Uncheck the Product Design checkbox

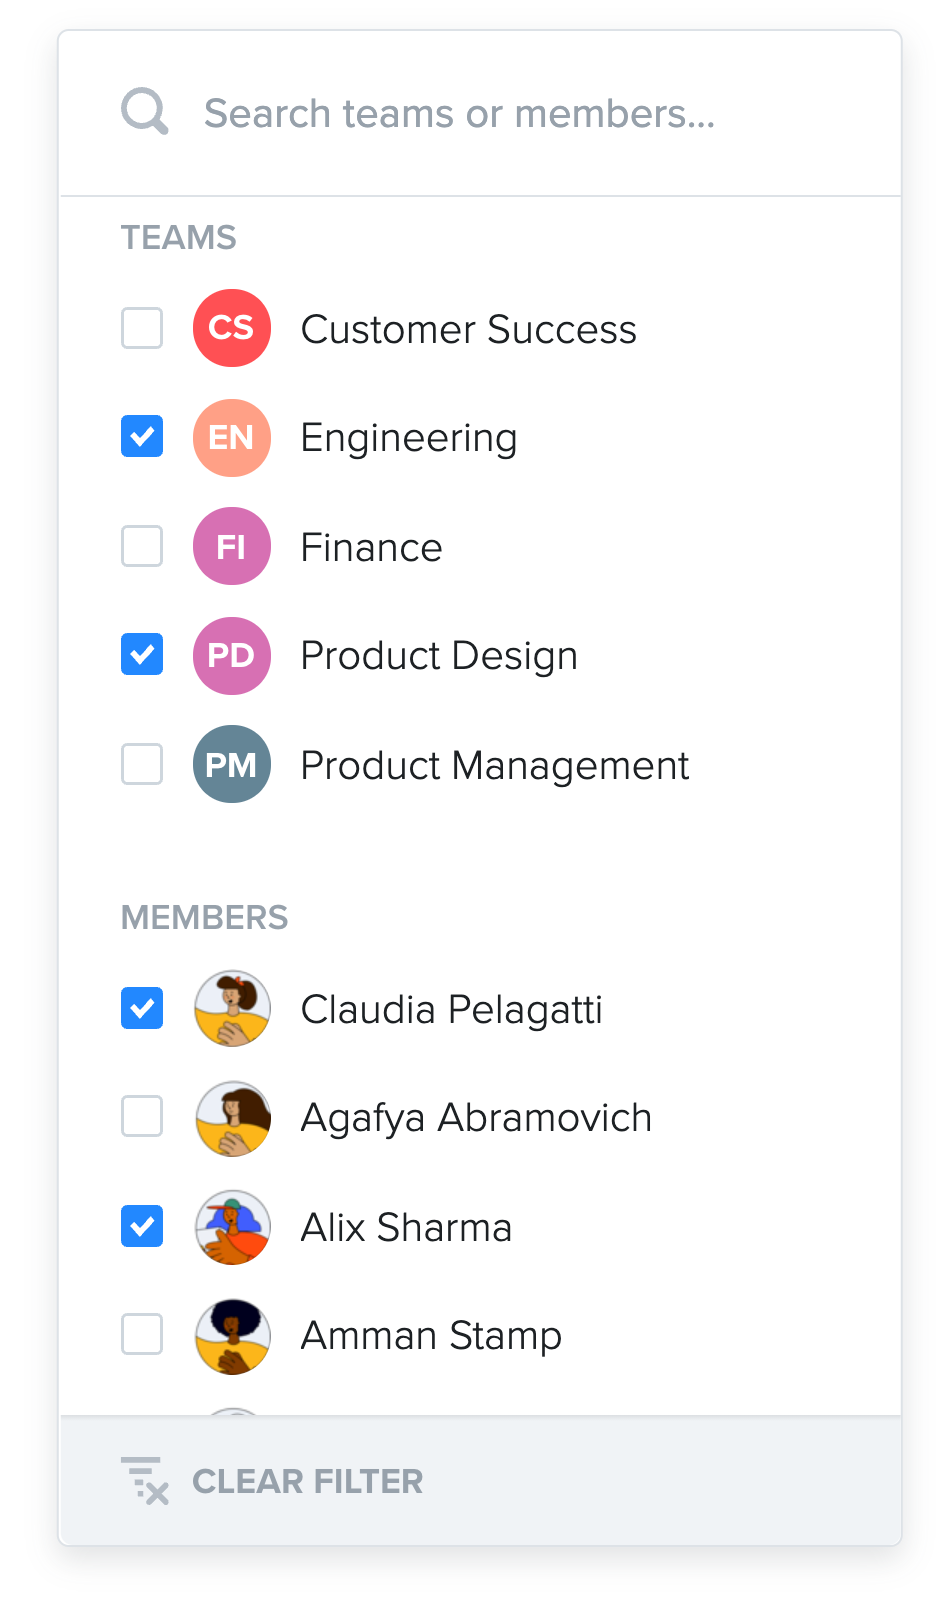coord(142,655)
